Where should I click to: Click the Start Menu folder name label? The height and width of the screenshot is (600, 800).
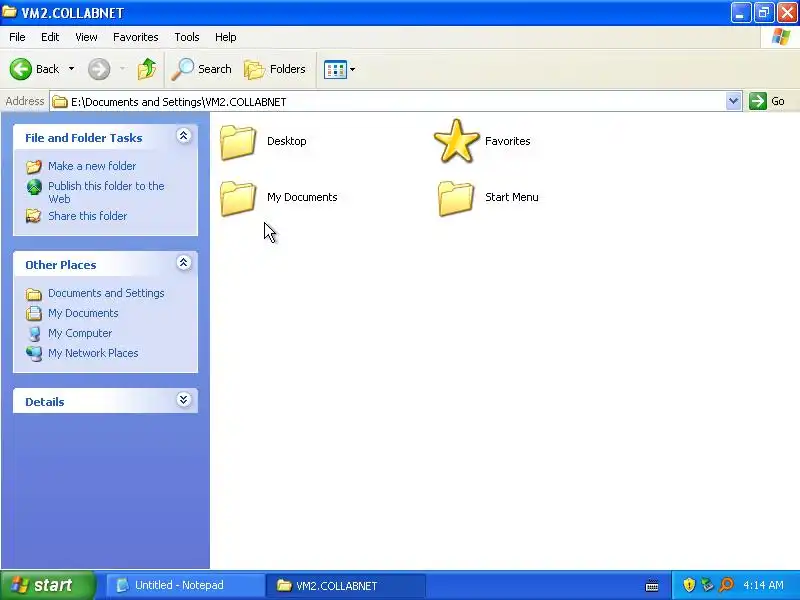tap(512, 197)
